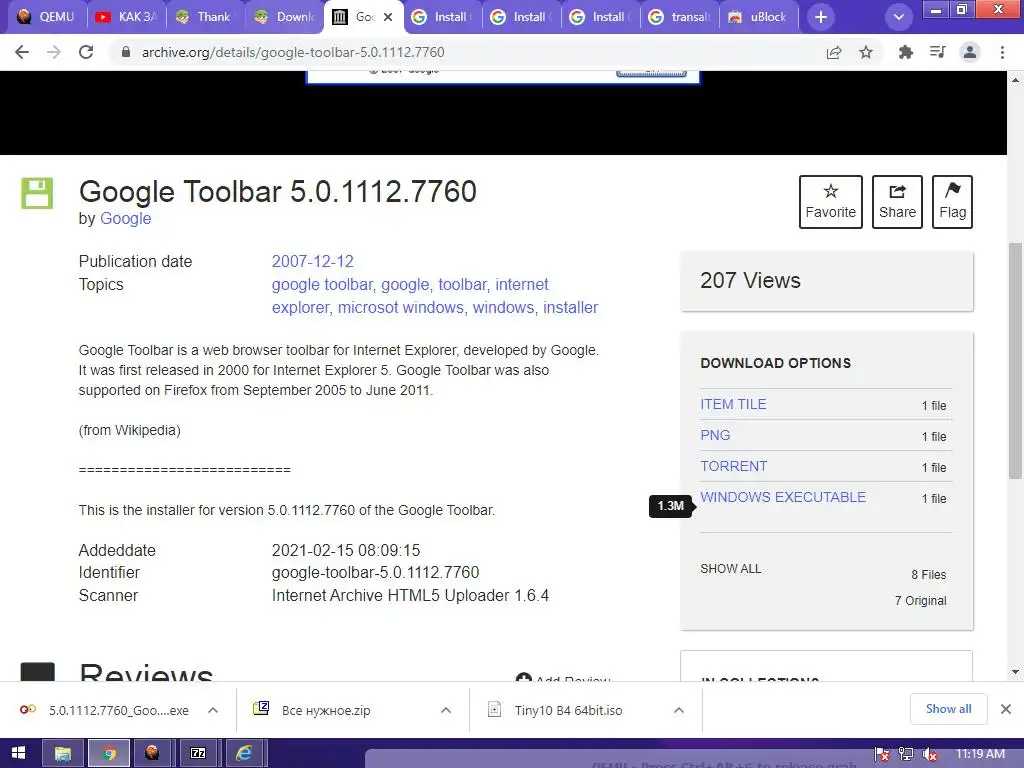
Task: Share this archive item
Action: click(x=897, y=202)
